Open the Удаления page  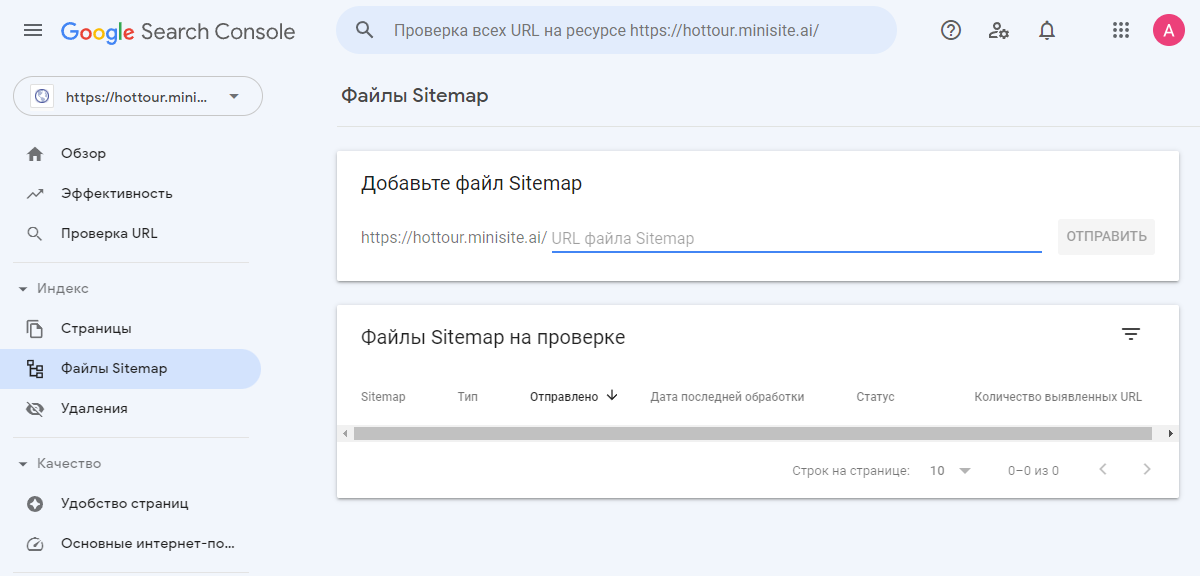coord(94,408)
